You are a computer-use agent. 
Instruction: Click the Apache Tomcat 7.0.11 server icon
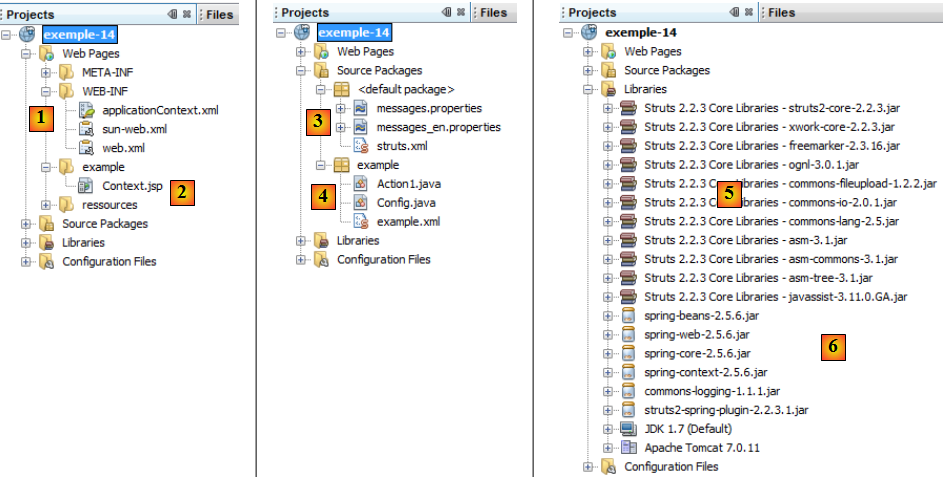[x=629, y=448]
